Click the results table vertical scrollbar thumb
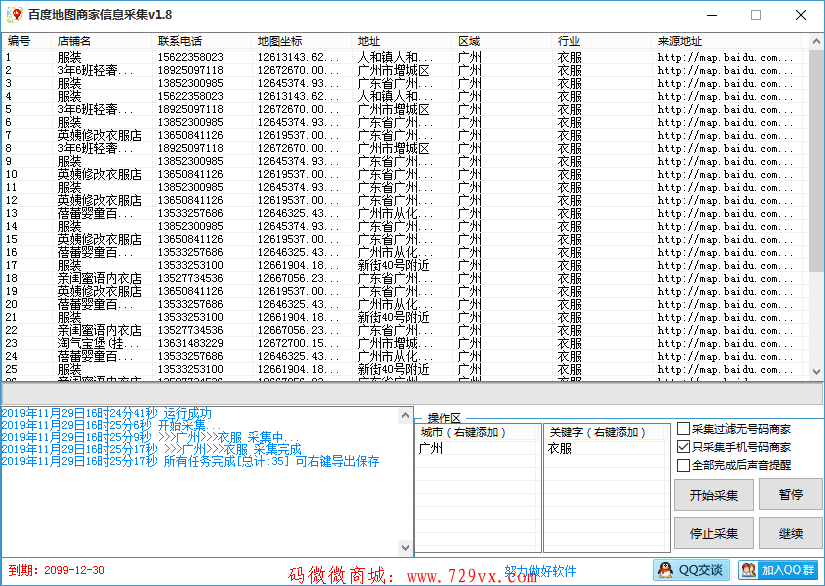The height and width of the screenshot is (586, 825). (x=816, y=160)
